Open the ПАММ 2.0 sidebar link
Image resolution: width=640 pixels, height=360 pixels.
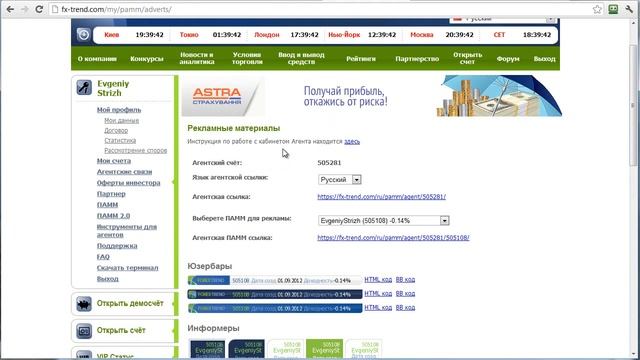(x=113, y=216)
